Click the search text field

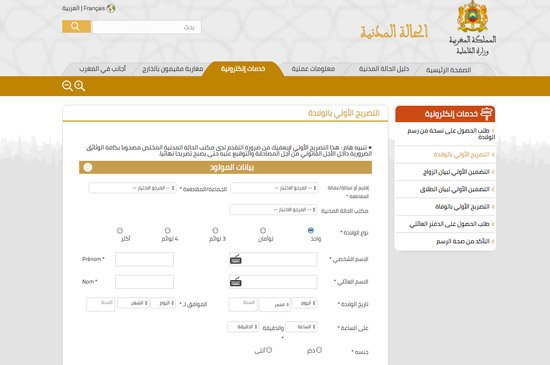147,27
